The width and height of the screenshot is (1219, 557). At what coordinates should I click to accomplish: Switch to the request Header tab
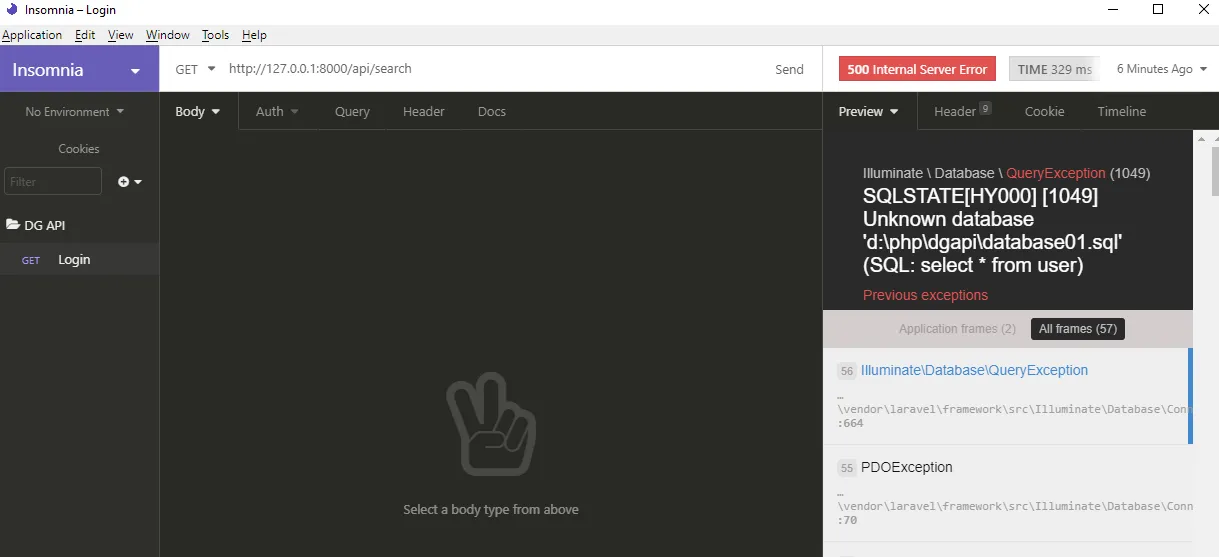424,112
